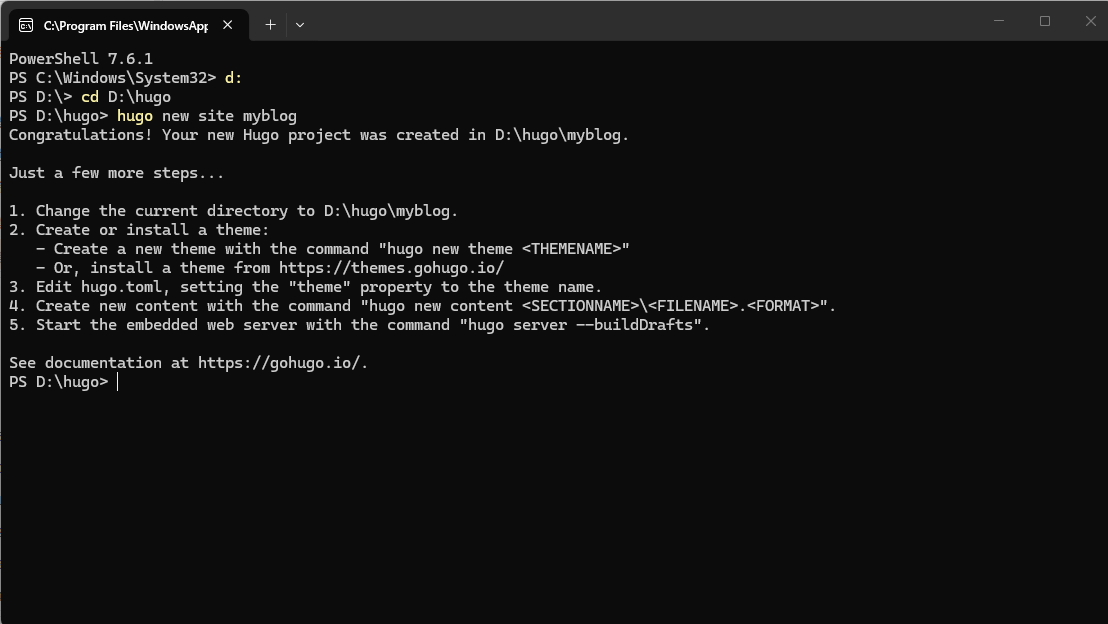Click the PowerShell 7.6.1 version line
The height and width of the screenshot is (624, 1108).
coord(81,59)
